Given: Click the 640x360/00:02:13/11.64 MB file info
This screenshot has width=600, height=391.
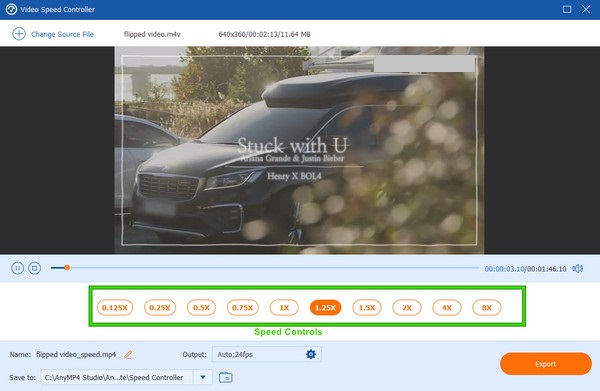Looking at the screenshot, I should pos(264,34).
